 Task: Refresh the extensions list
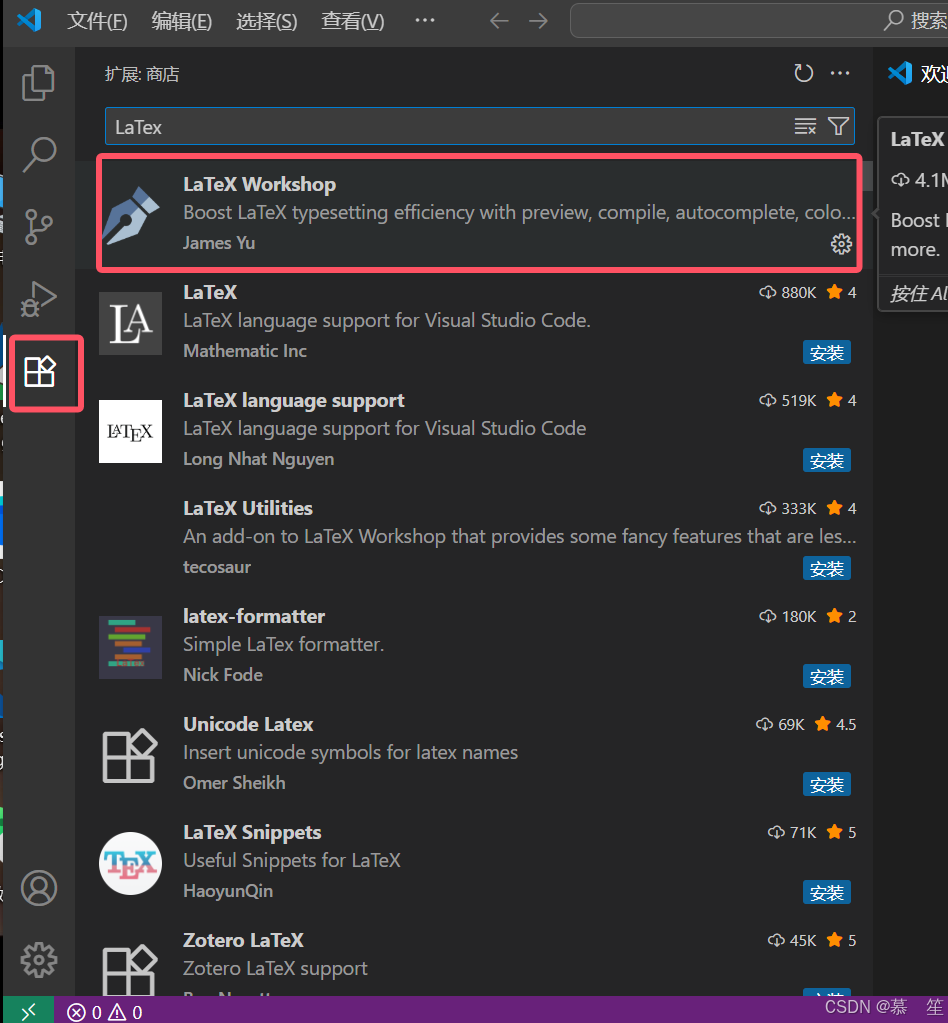[803, 73]
